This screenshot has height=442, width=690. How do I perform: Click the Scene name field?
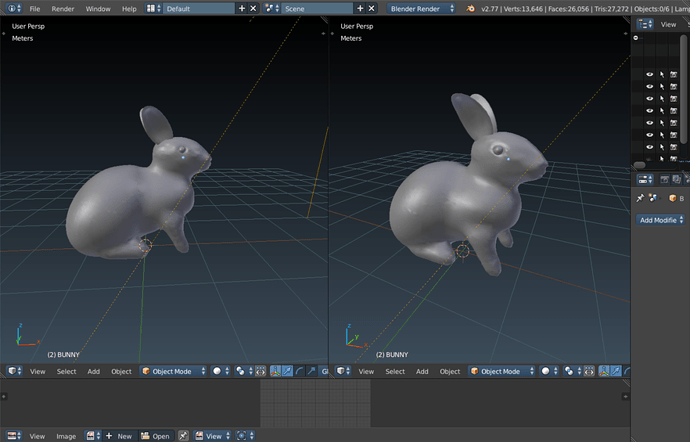point(315,8)
